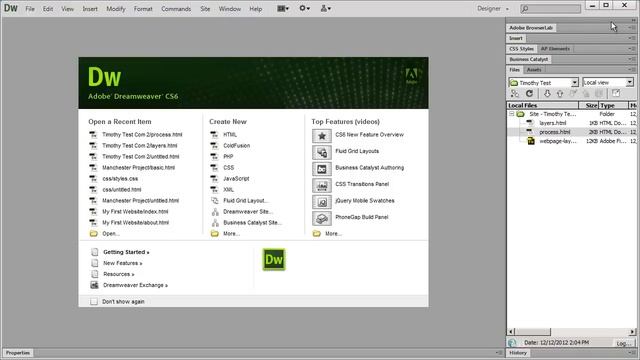Click the Get files down-arrow icon
This screenshot has height=360, width=640.
[x=547, y=94]
